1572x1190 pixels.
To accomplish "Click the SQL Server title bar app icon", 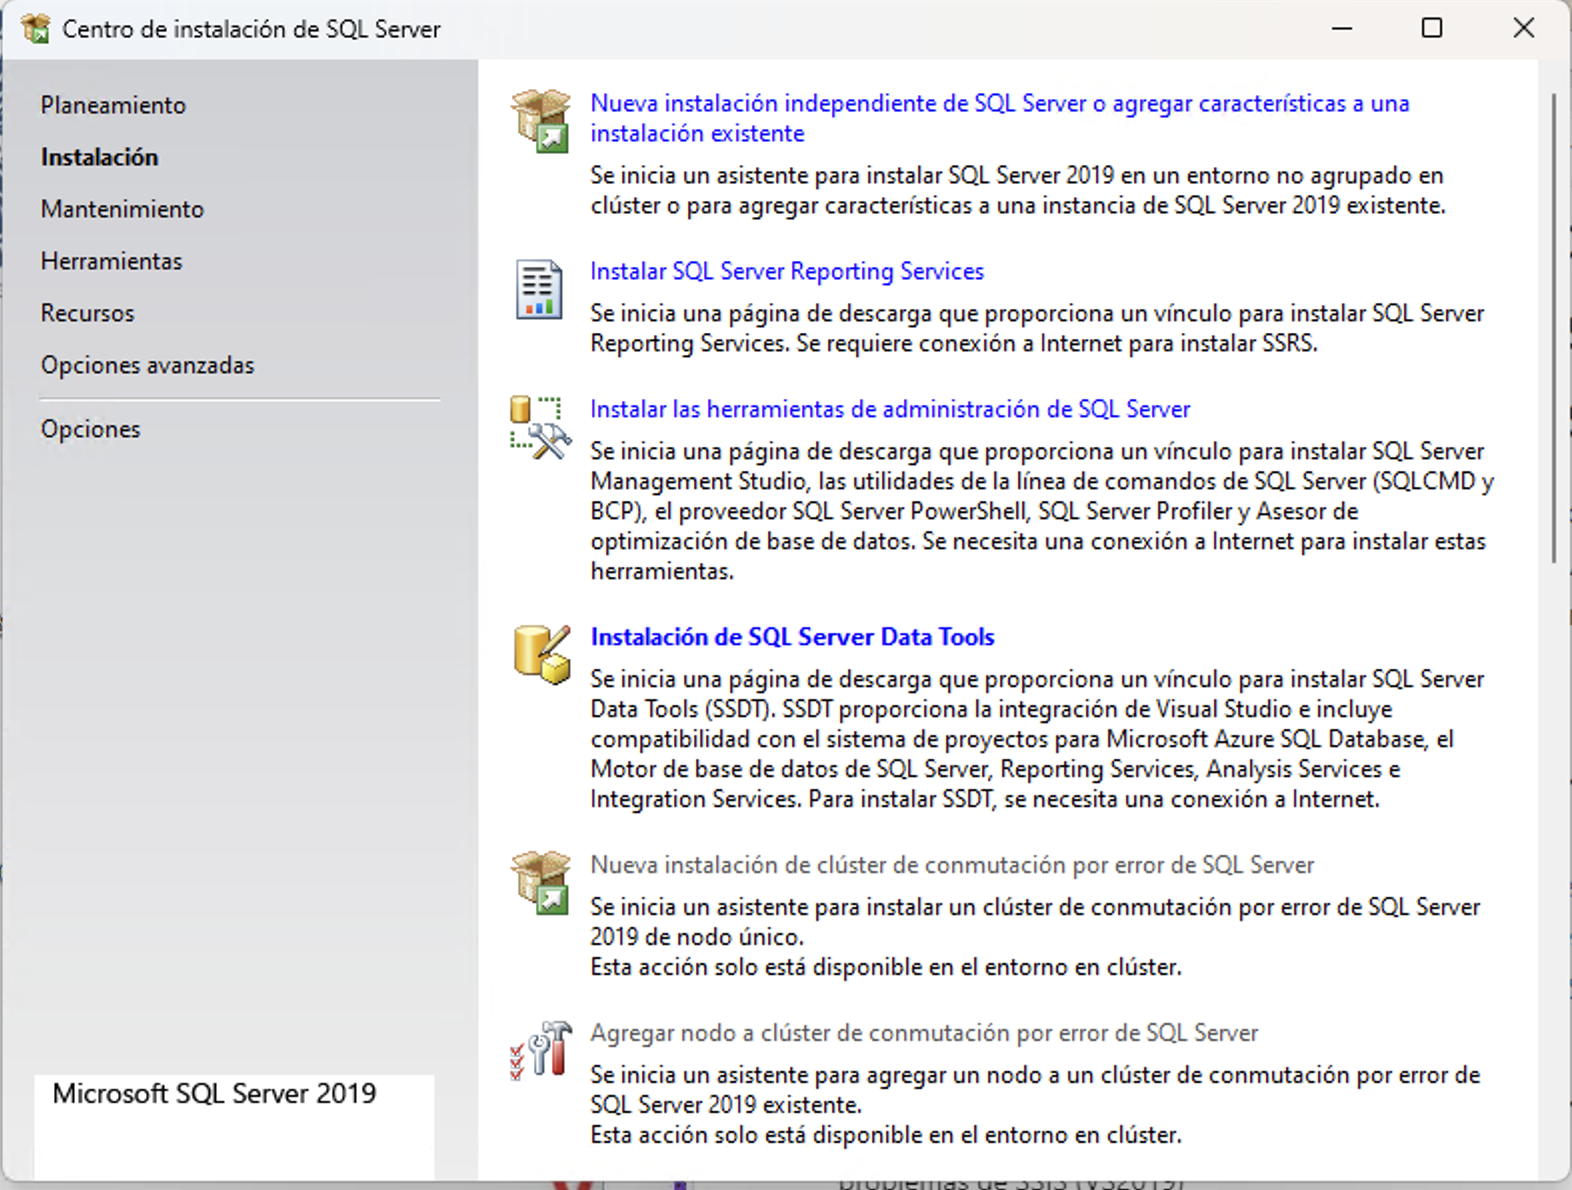I will point(36,29).
